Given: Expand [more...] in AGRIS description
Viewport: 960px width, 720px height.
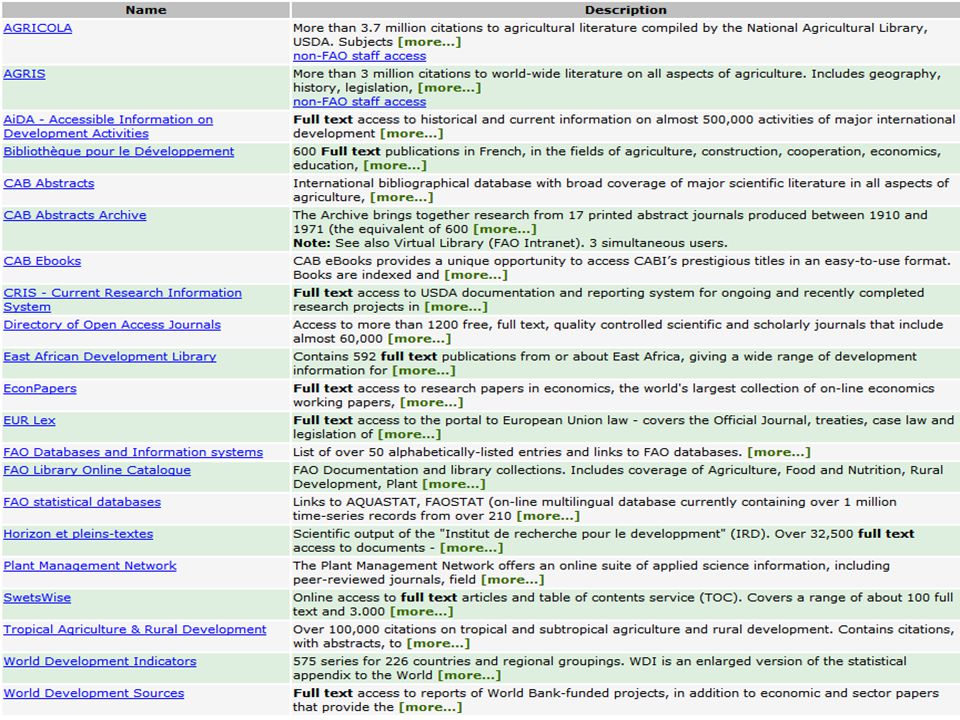Looking at the screenshot, I should pos(449,88).
